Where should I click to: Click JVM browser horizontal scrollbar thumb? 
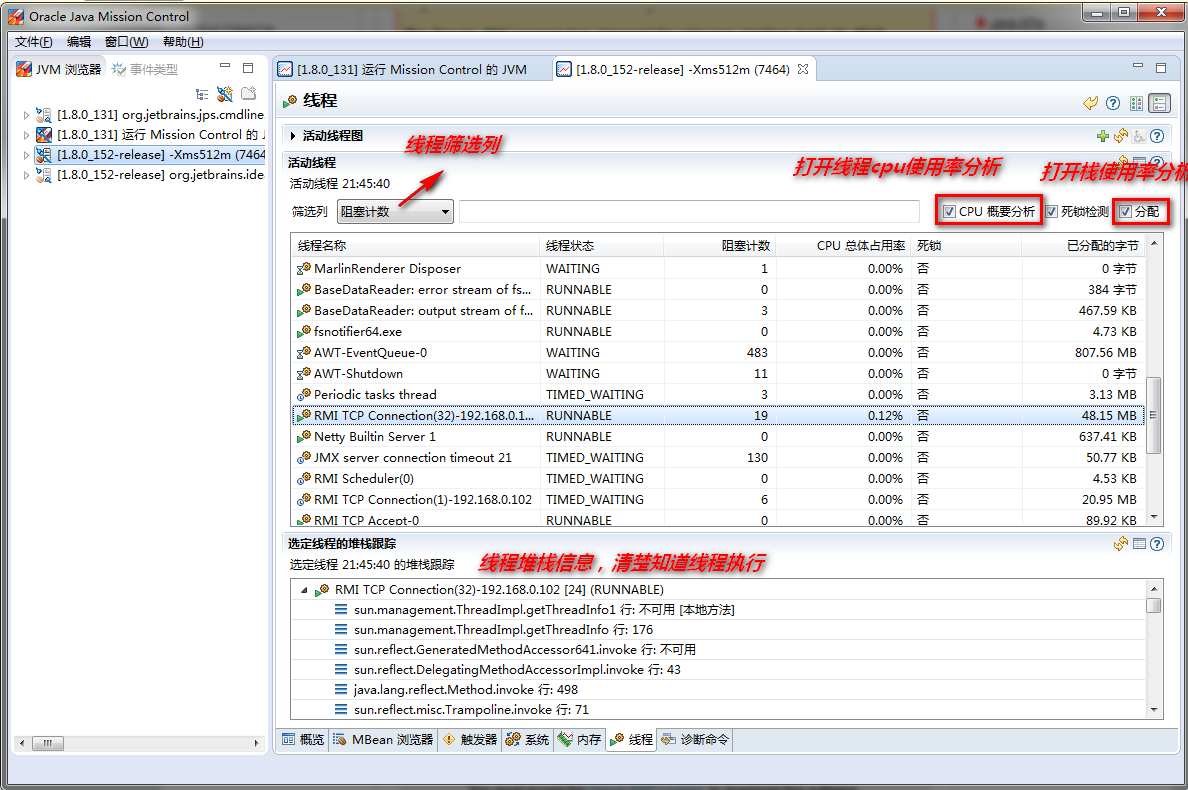[47, 744]
